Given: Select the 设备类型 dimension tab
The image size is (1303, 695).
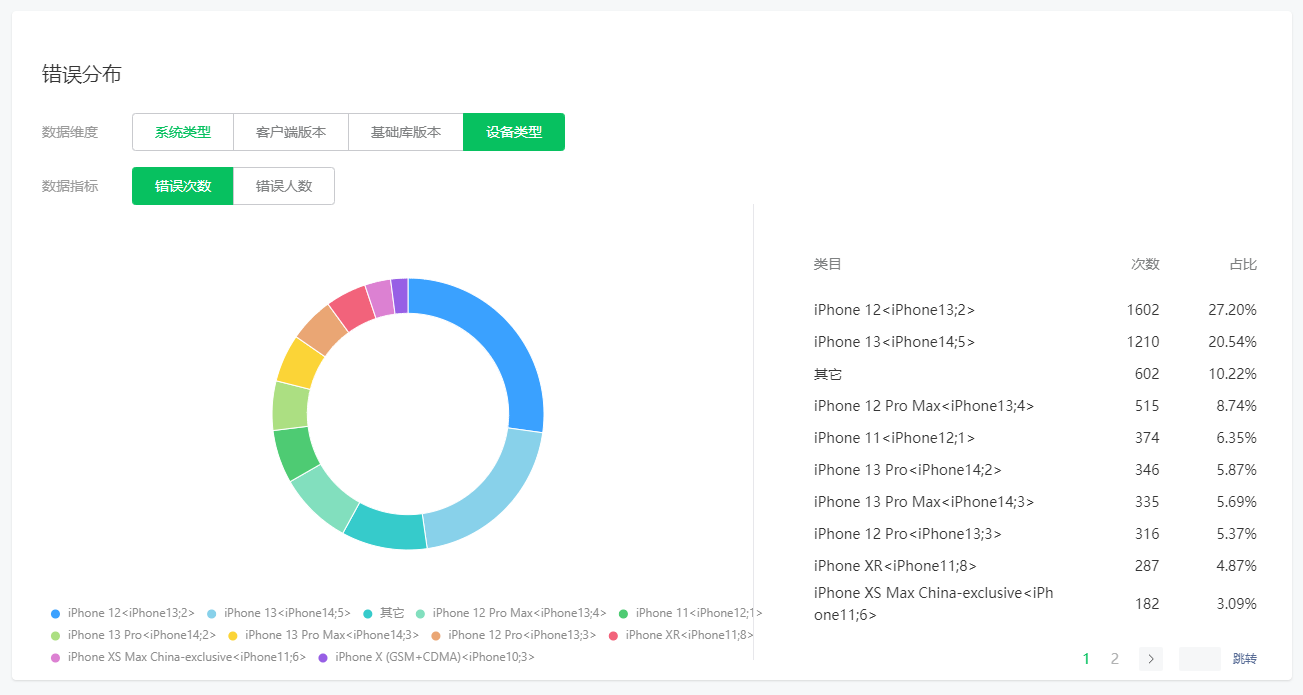Looking at the screenshot, I should coord(514,132).
